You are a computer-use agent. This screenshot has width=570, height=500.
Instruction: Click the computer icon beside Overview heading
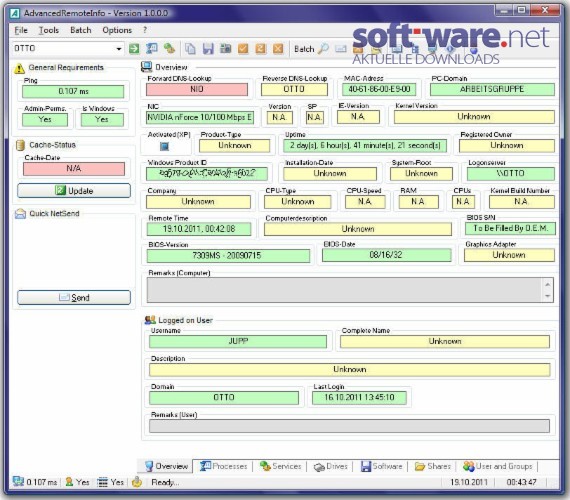(x=146, y=67)
